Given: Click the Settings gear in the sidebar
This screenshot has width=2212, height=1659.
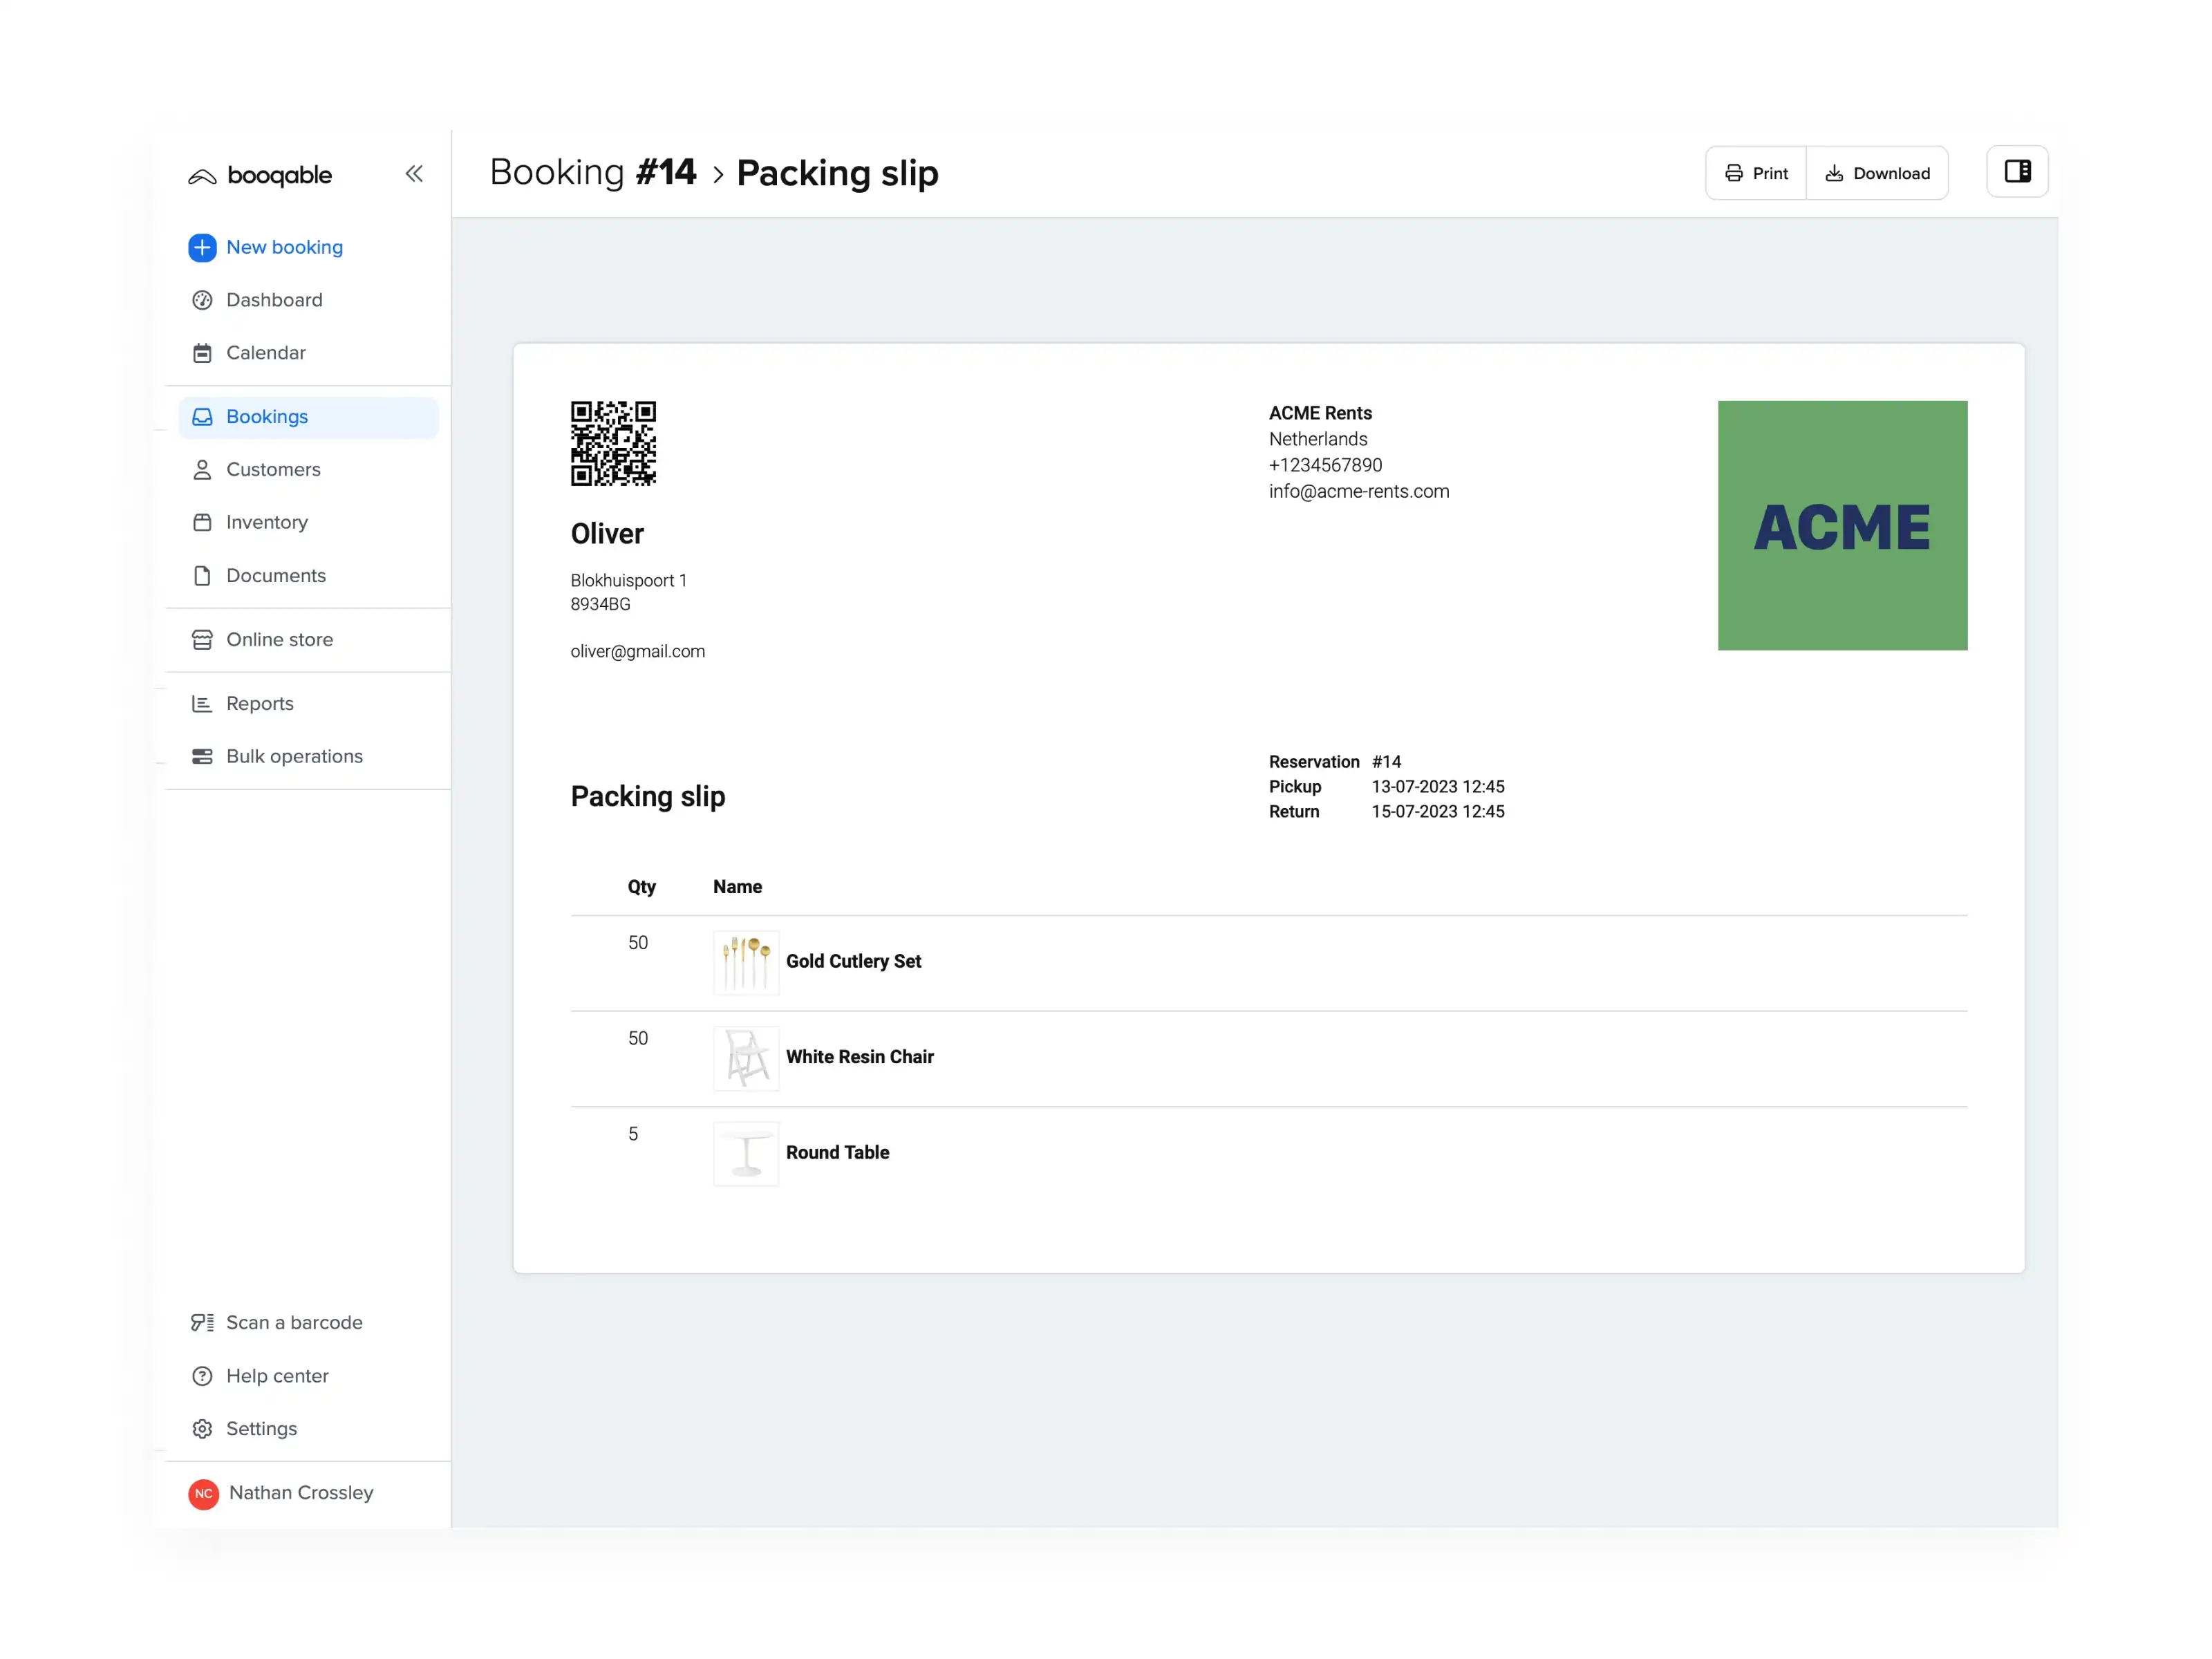Looking at the screenshot, I should [x=202, y=1428].
